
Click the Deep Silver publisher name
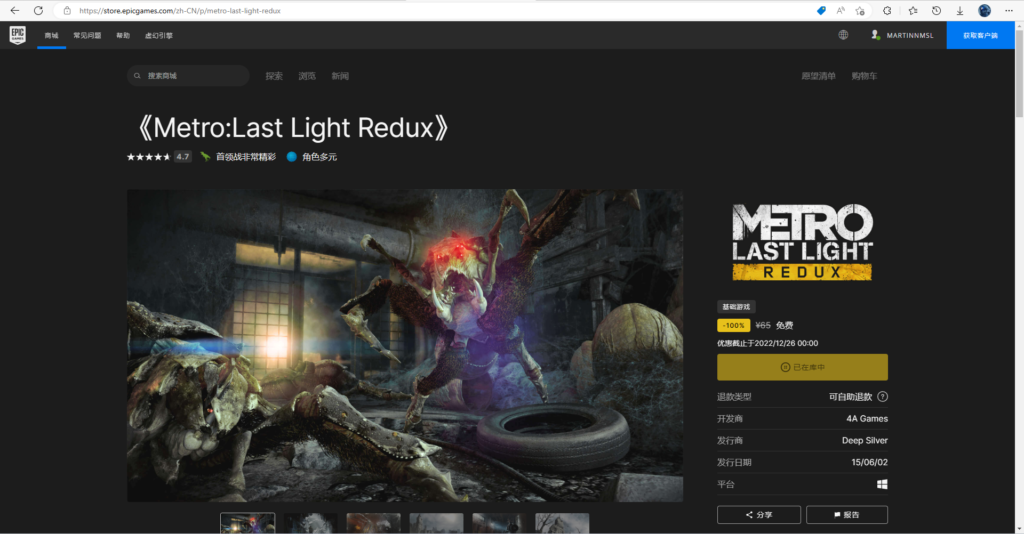pos(865,440)
